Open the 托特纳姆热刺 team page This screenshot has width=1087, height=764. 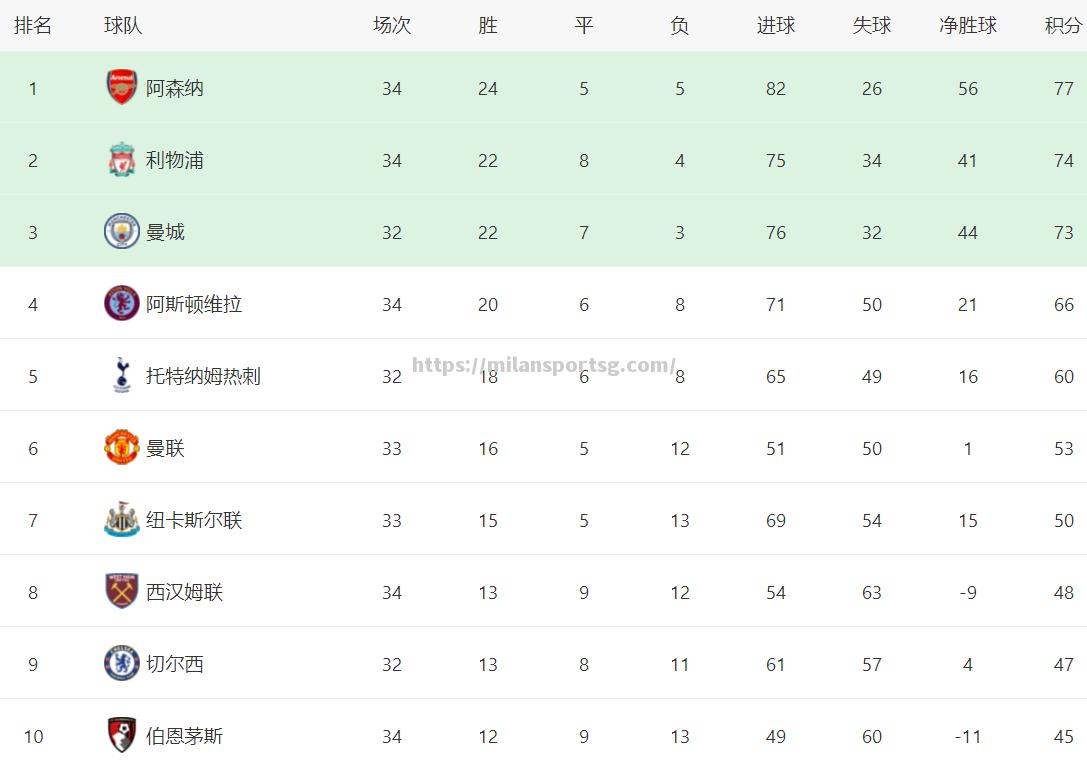point(203,376)
